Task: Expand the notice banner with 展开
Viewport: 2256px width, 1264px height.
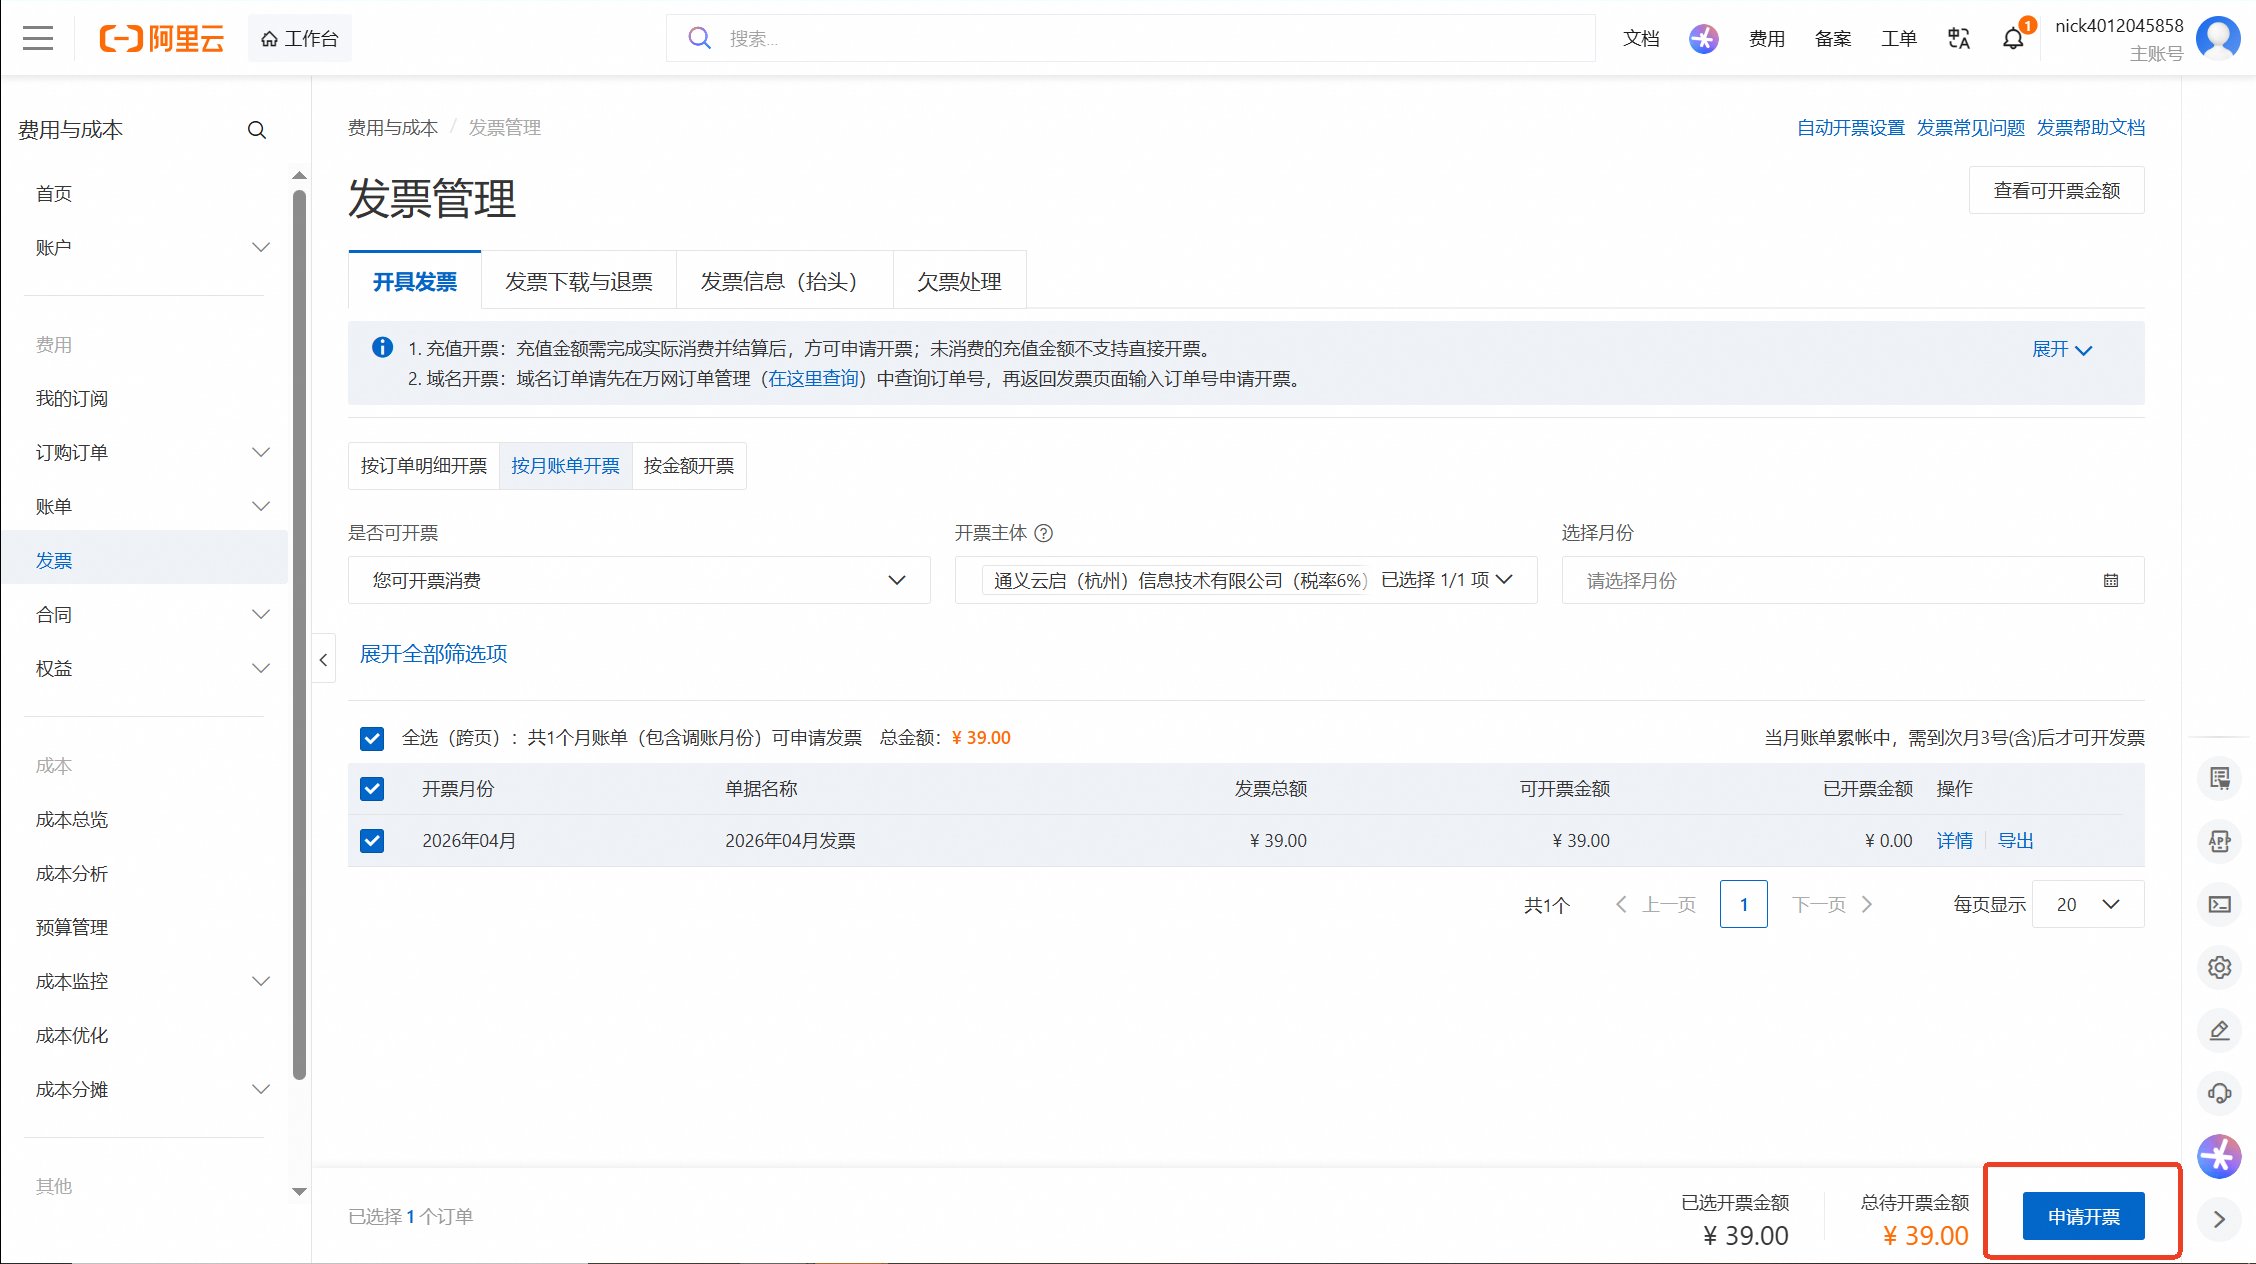Action: [2062, 349]
